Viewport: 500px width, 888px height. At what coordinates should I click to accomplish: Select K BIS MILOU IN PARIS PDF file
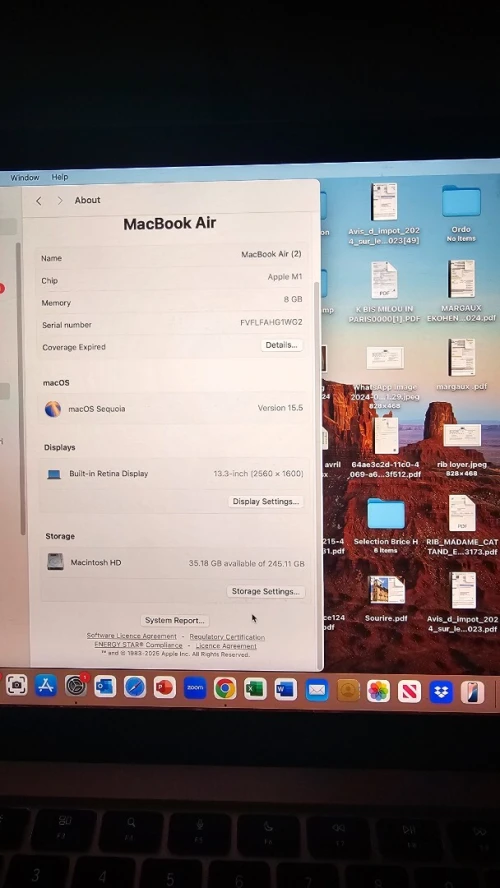click(x=384, y=280)
